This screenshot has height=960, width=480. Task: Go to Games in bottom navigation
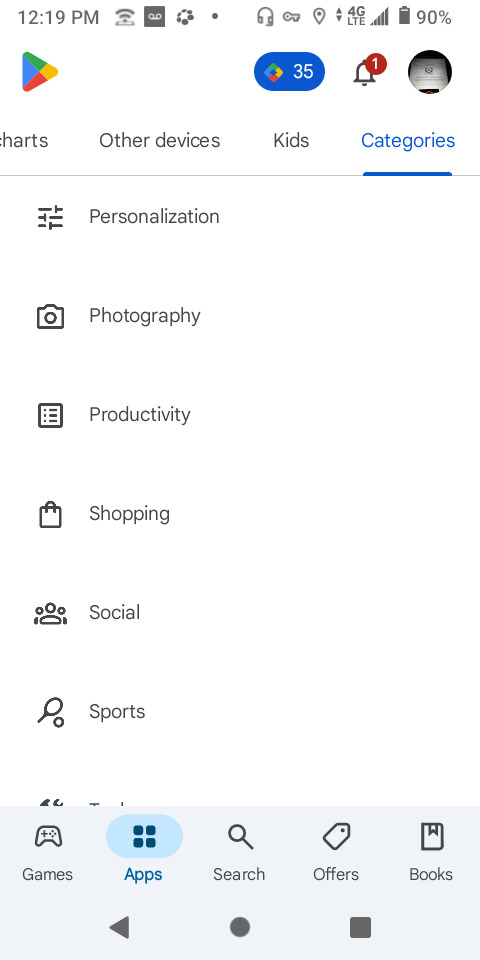48,852
